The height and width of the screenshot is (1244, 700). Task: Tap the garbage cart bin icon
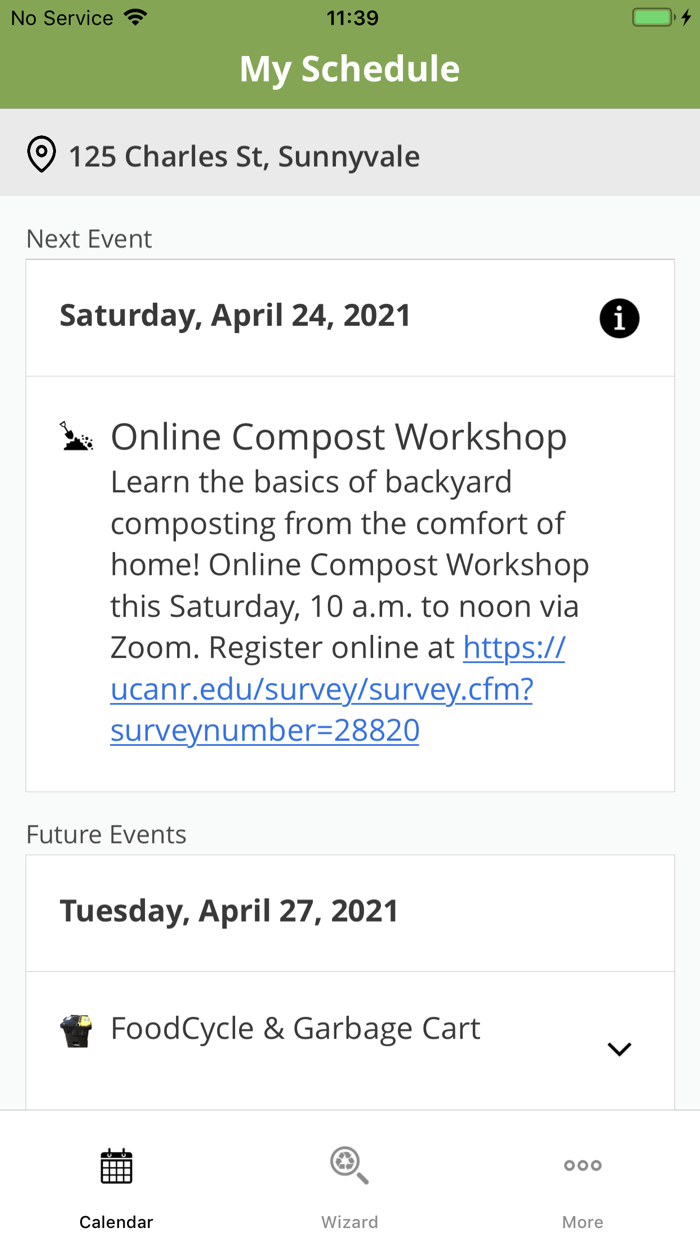pyautogui.click(x=77, y=1030)
